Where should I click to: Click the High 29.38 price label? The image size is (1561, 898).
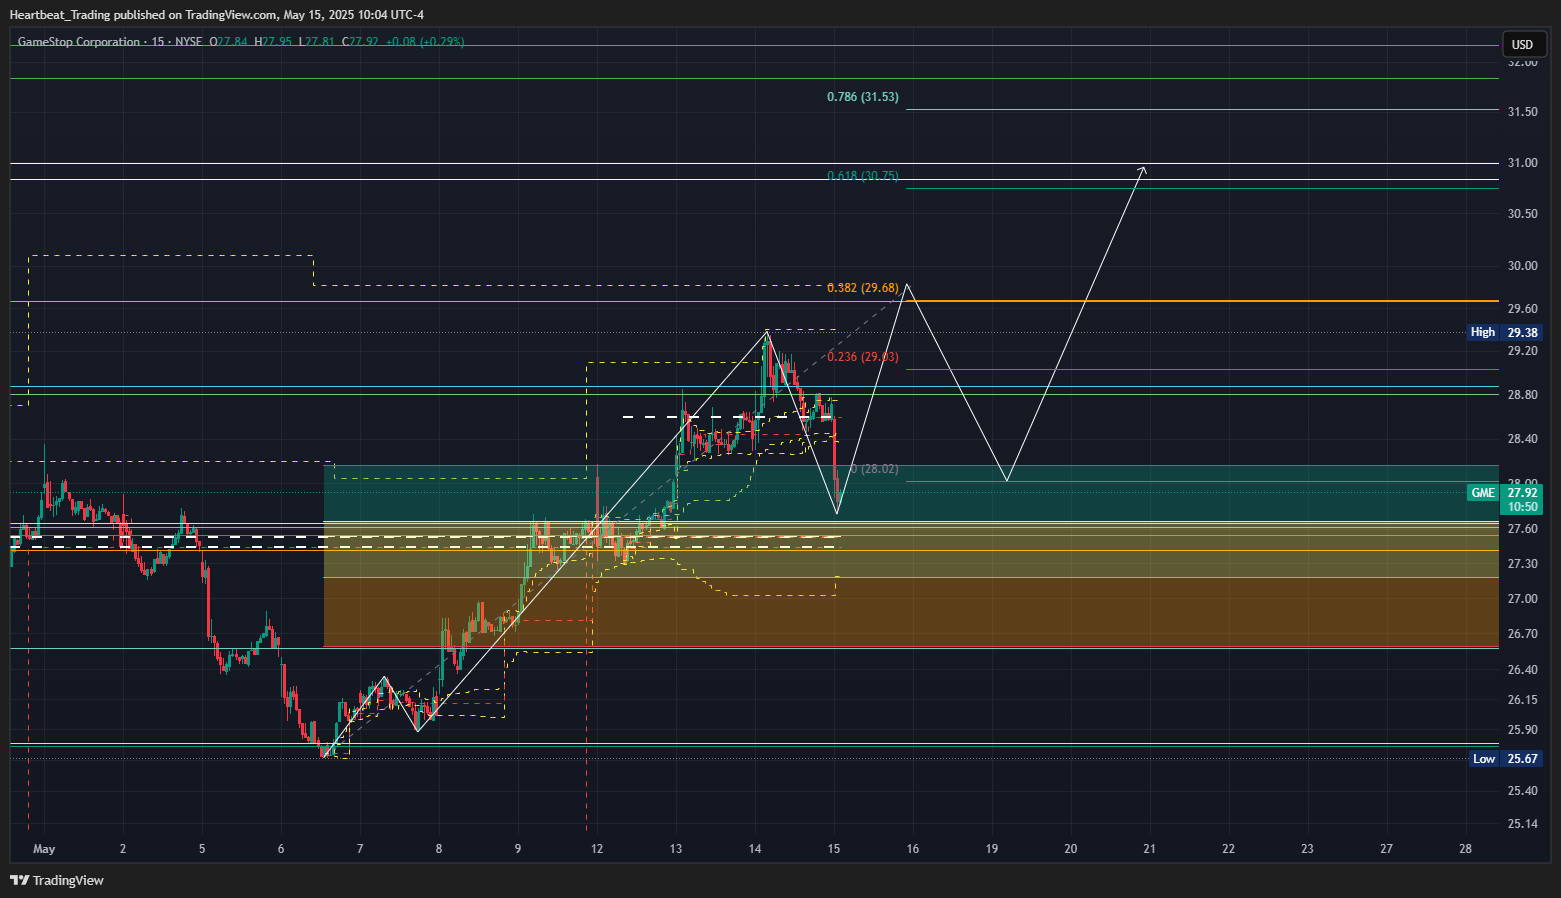(x=1504, y=332)
